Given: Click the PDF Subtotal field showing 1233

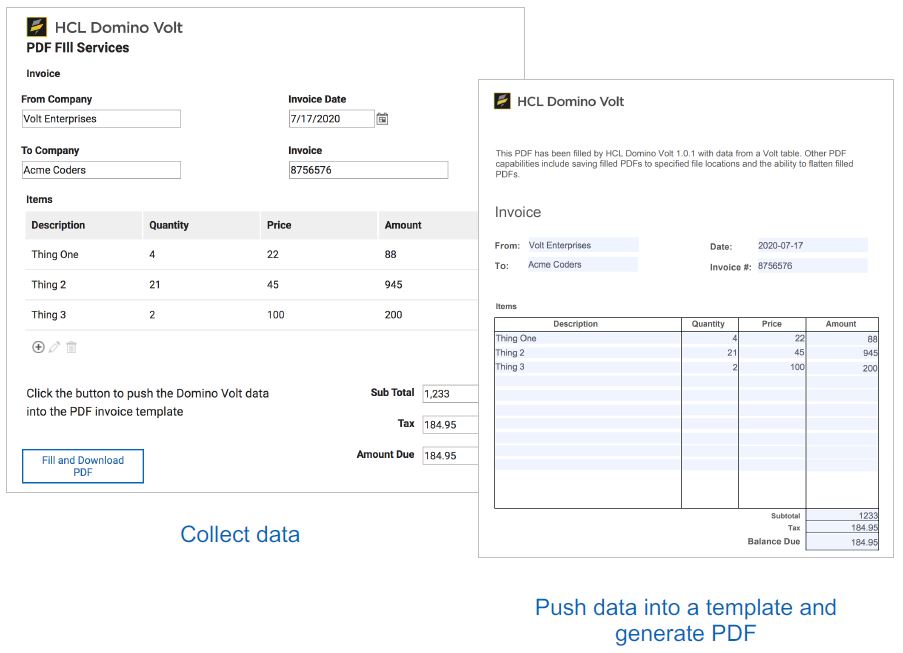Looking at the screenshot, I should [x=843, y=515].
